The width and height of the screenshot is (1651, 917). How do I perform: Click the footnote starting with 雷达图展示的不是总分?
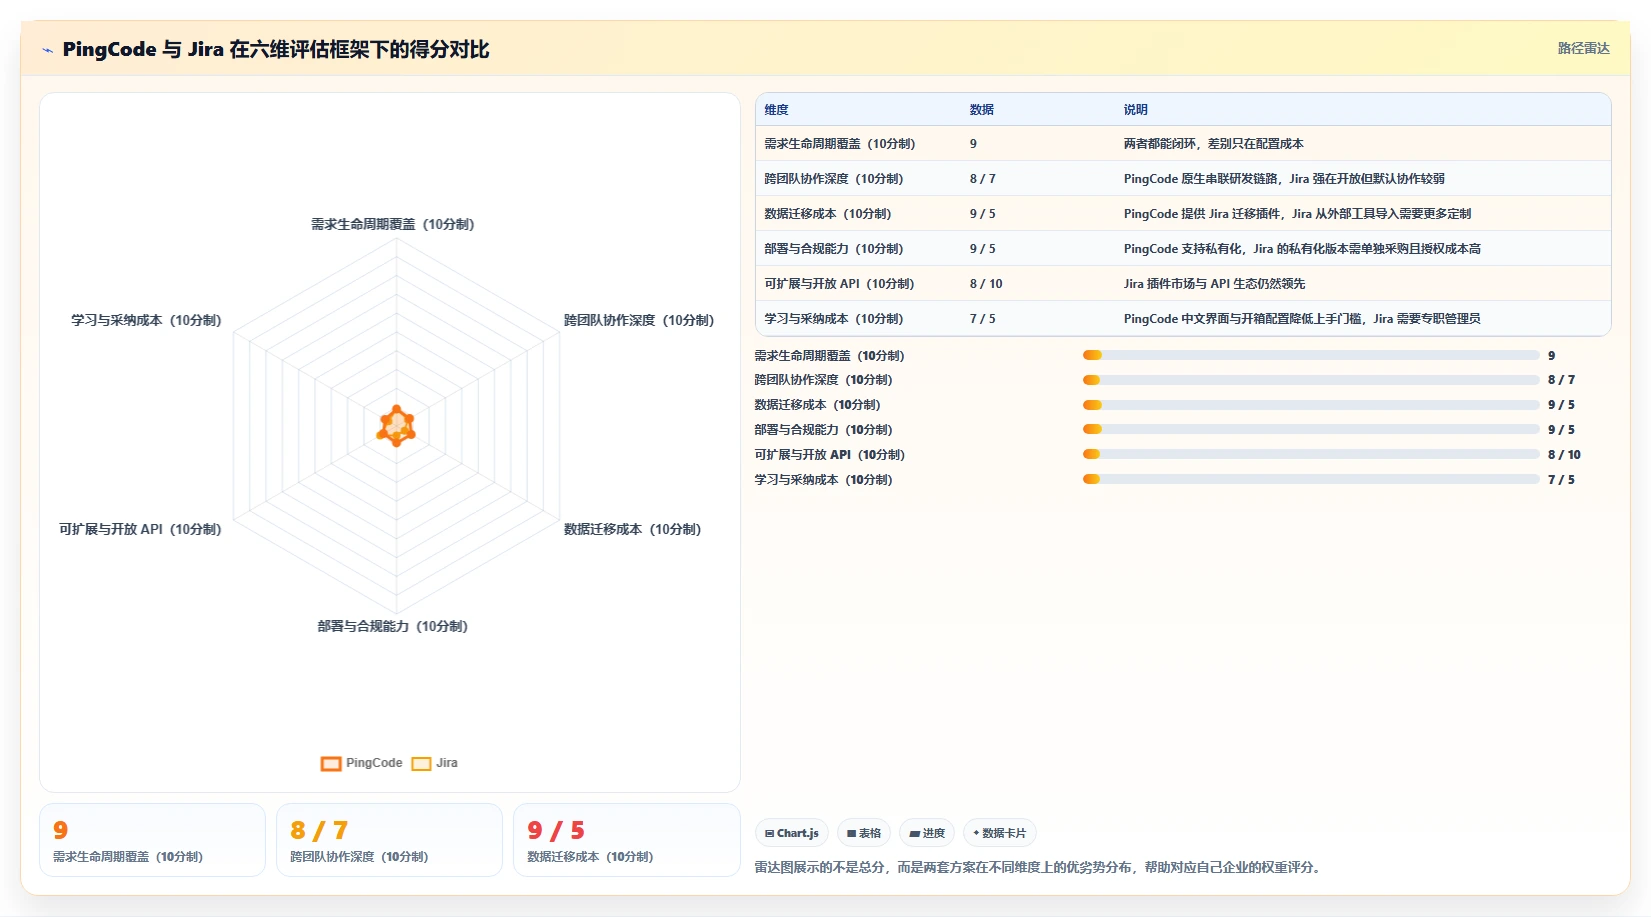coord(1040,867)
